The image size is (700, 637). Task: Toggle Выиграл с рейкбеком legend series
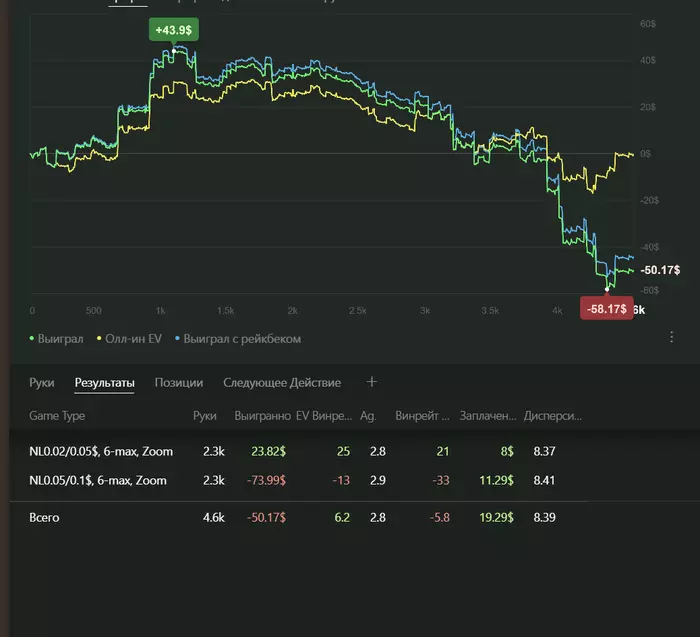point(238,339)
